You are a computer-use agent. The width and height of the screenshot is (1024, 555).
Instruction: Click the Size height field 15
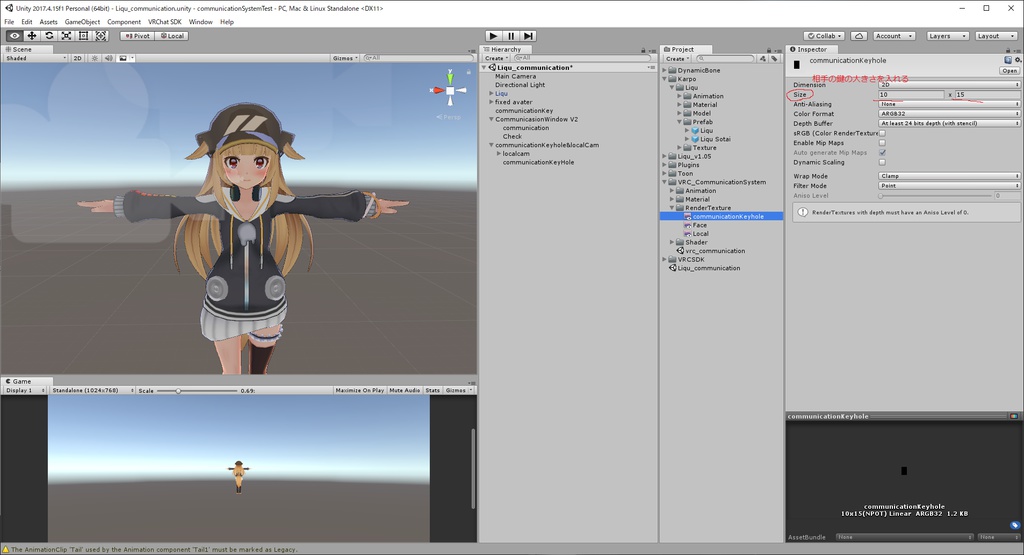[987, 95]
